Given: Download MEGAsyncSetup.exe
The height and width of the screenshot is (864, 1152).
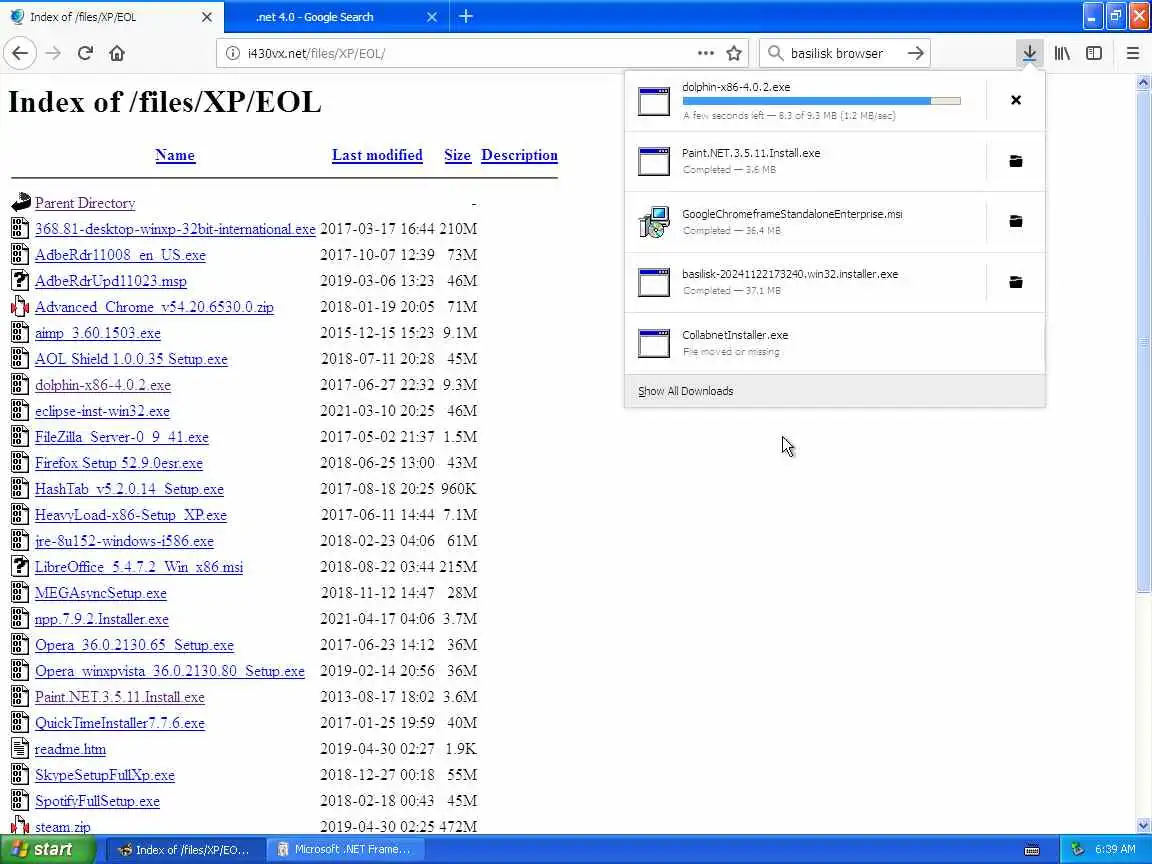Looking at the screenshot, I should pos(101,593).
